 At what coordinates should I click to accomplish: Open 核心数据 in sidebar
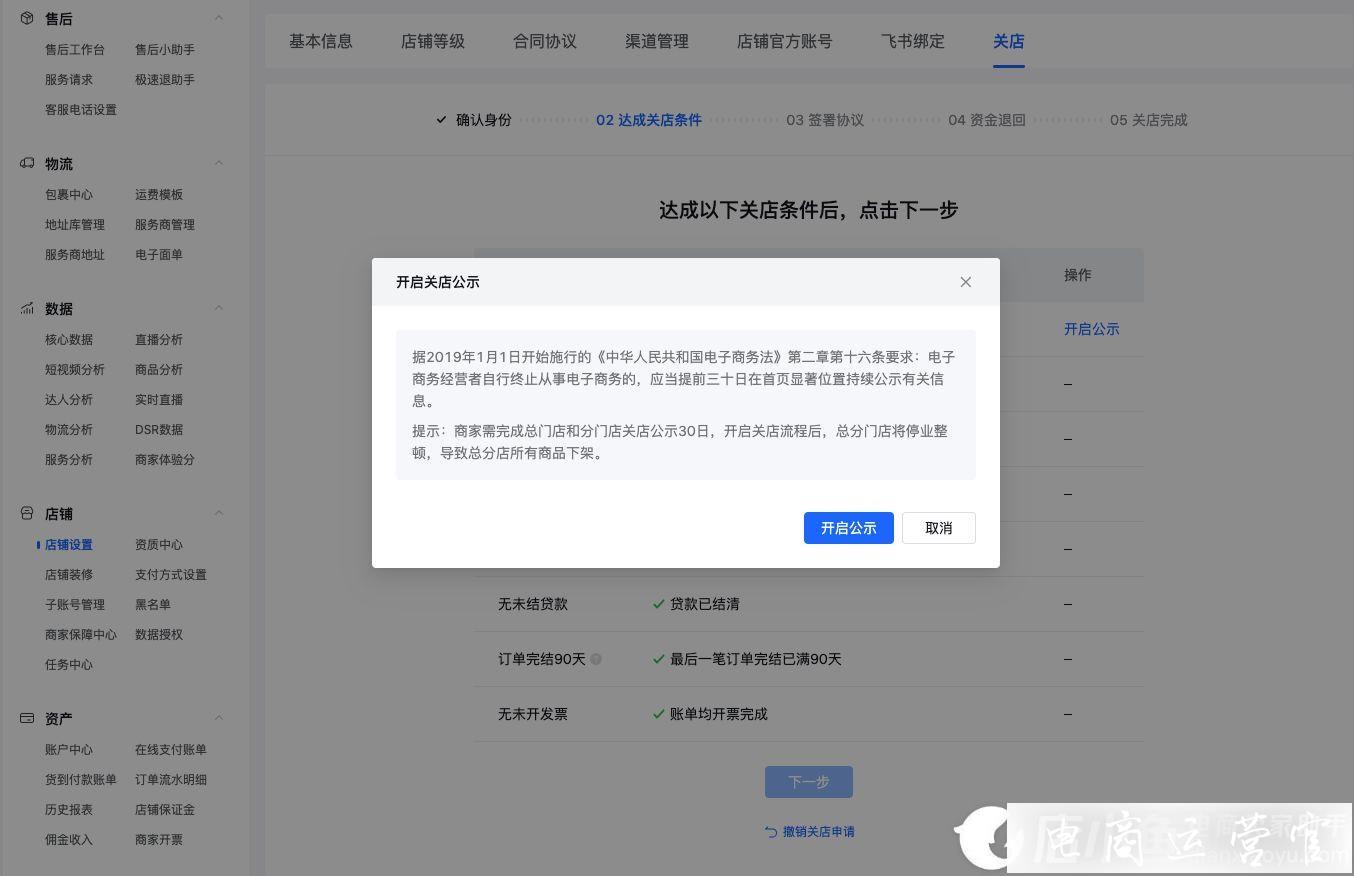pos(69,339)
